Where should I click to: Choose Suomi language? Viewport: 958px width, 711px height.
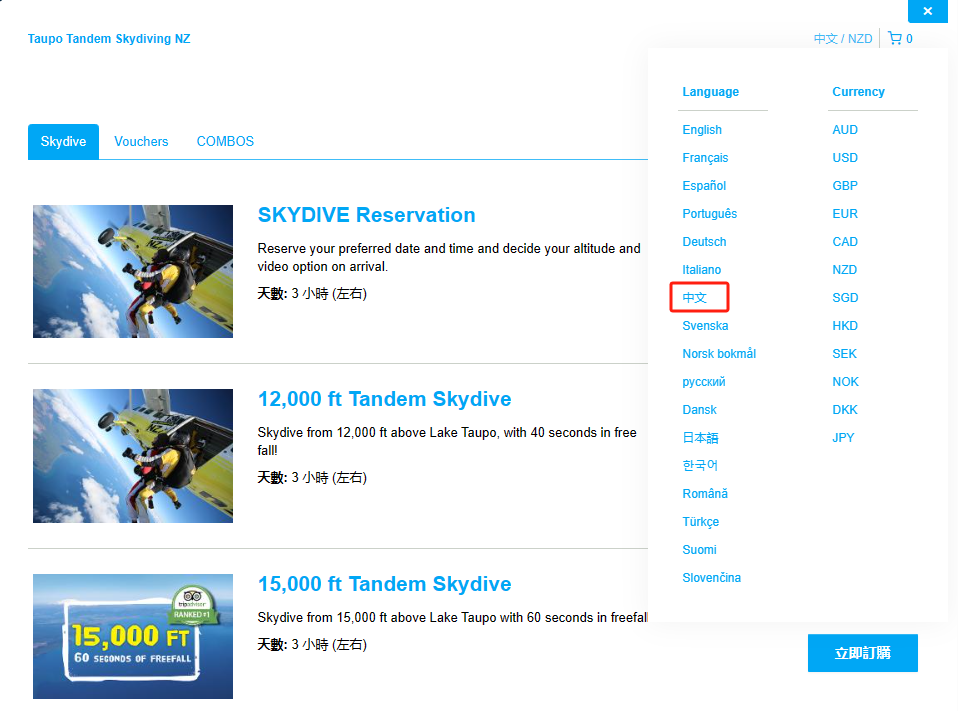(x=700, y=550)
